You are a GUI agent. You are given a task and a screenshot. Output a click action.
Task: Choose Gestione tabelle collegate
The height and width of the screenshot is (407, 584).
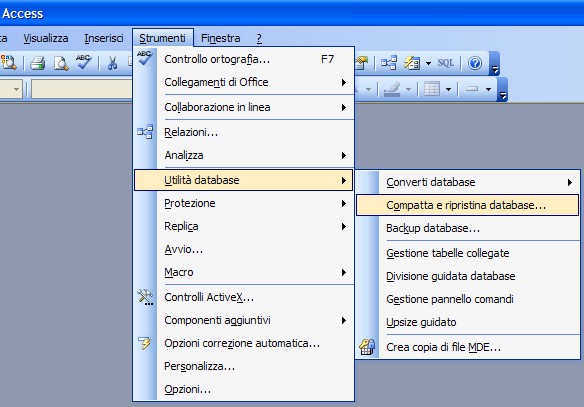(x=467, y=253)
